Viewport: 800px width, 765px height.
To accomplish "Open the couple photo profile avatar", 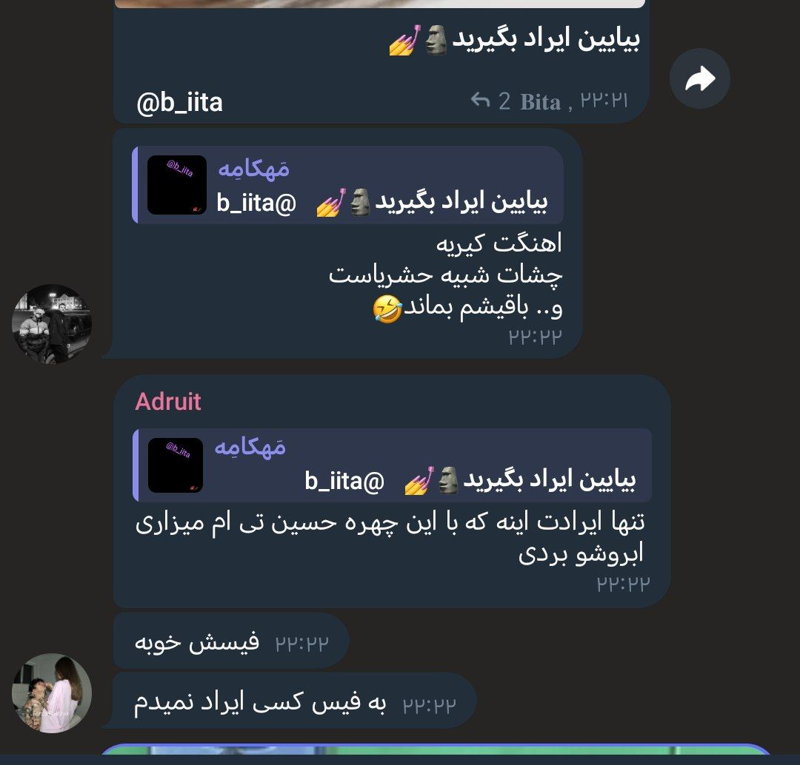I will click(x=52, y=693).
